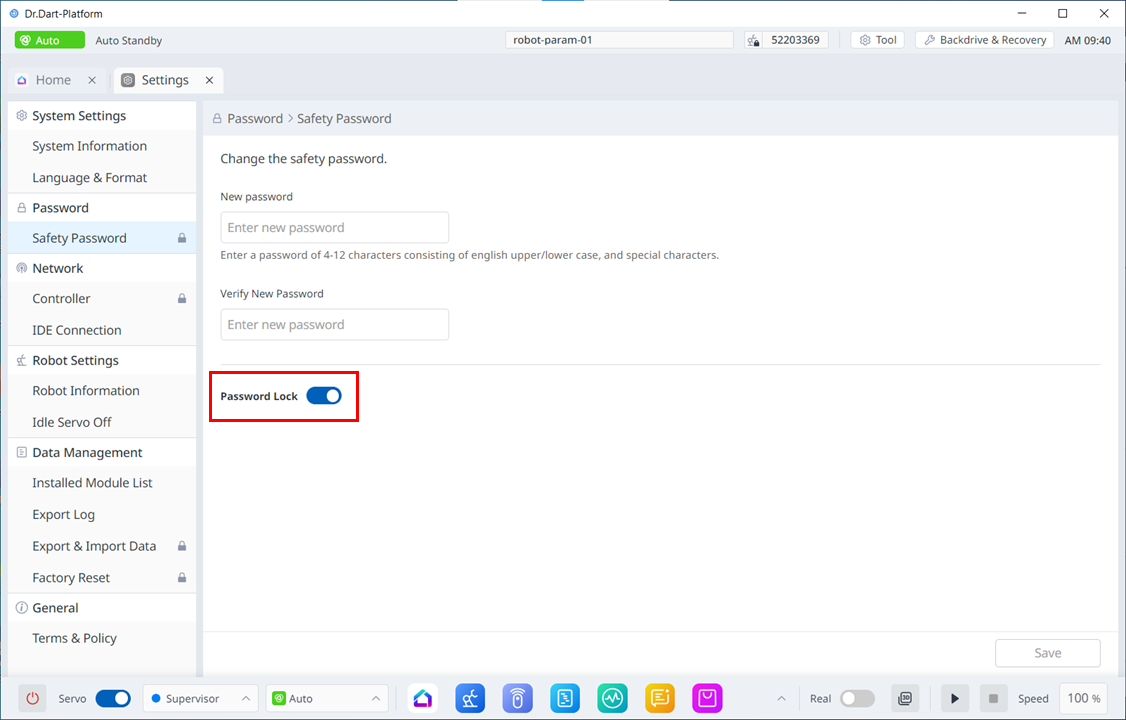The width and height of the screenshot is (1126, 720).
Task: Switch to the Home tab
Action: pyautogui.click(x=54, y=80)
